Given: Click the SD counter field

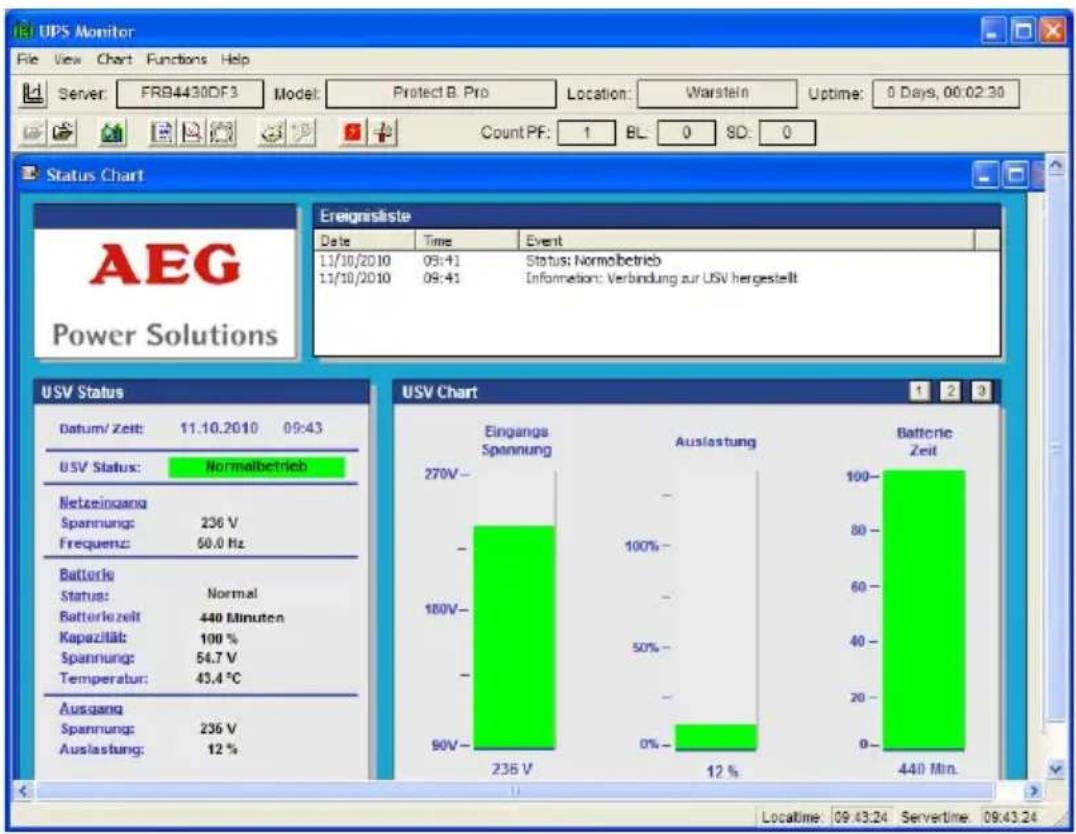Looking at the screenshot, I should [x=787, y=133].
